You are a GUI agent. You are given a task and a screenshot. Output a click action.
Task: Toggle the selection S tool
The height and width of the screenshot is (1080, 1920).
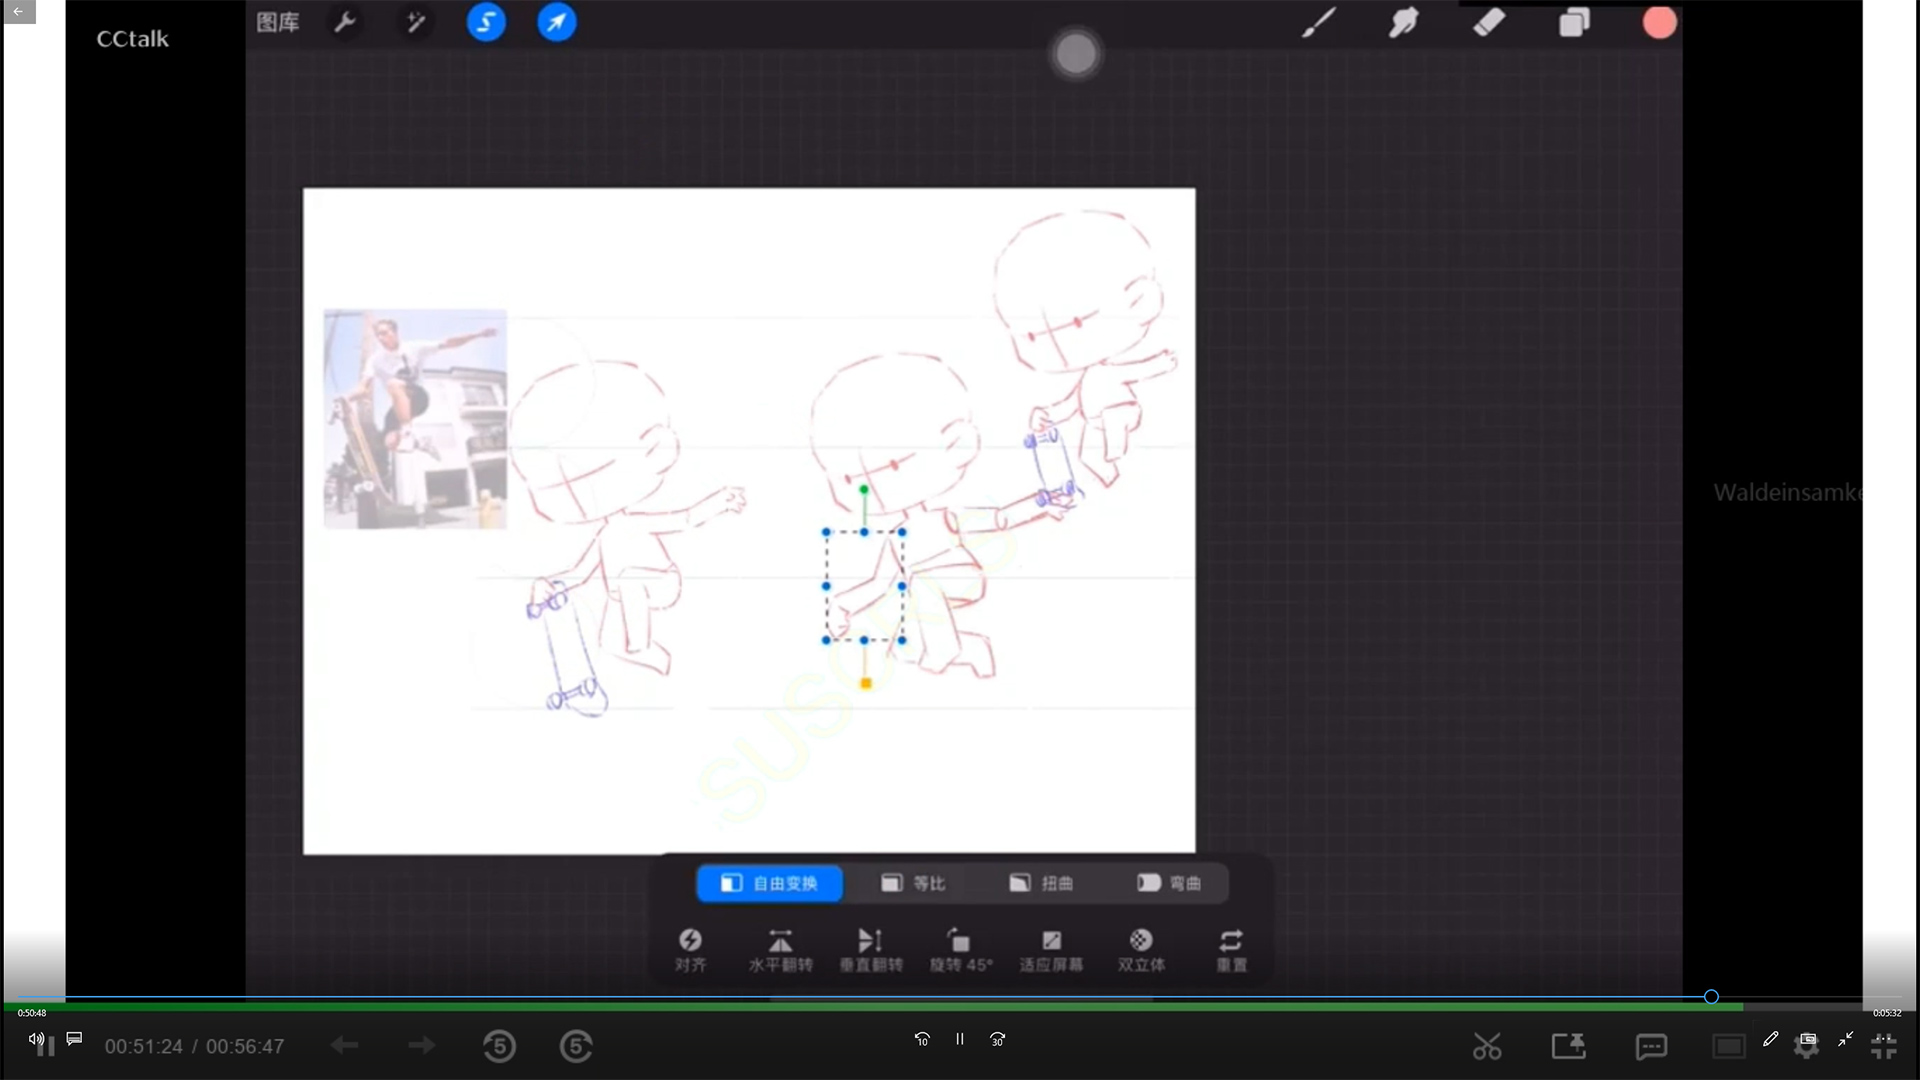click(486, 22)
